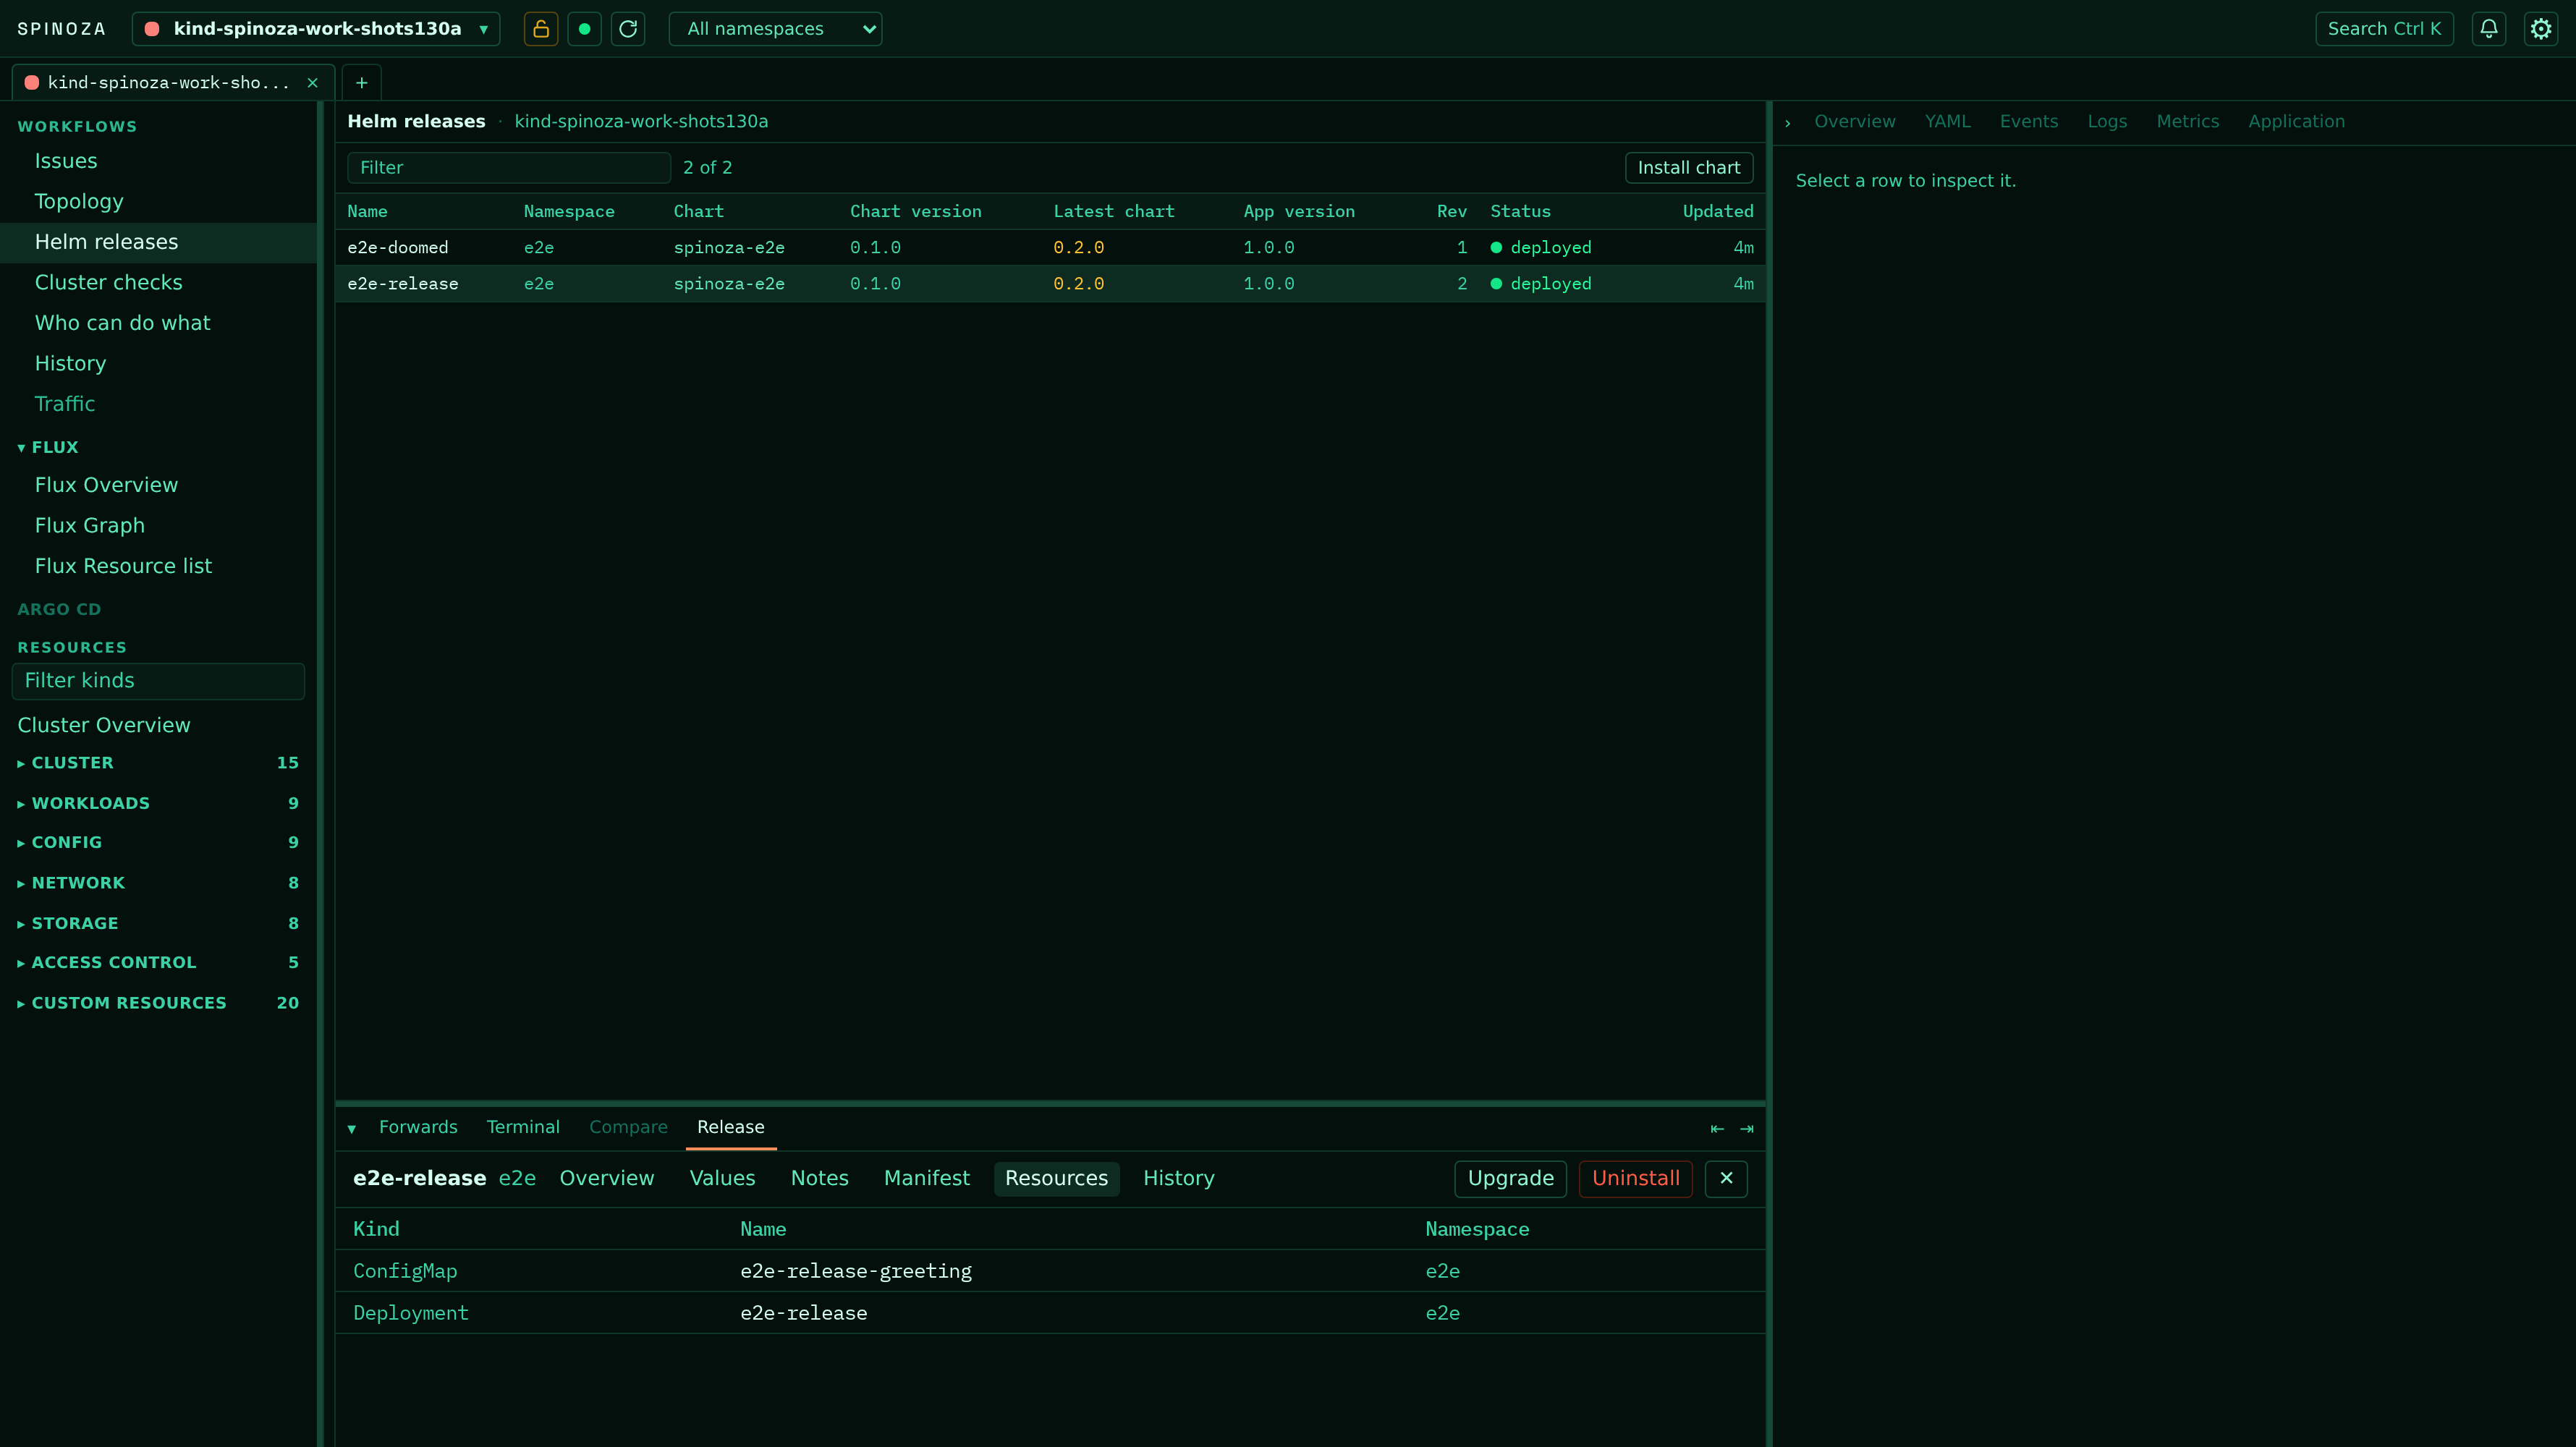
Task: Open the All namespaces dropdown
Action: [x=775, y=29]
